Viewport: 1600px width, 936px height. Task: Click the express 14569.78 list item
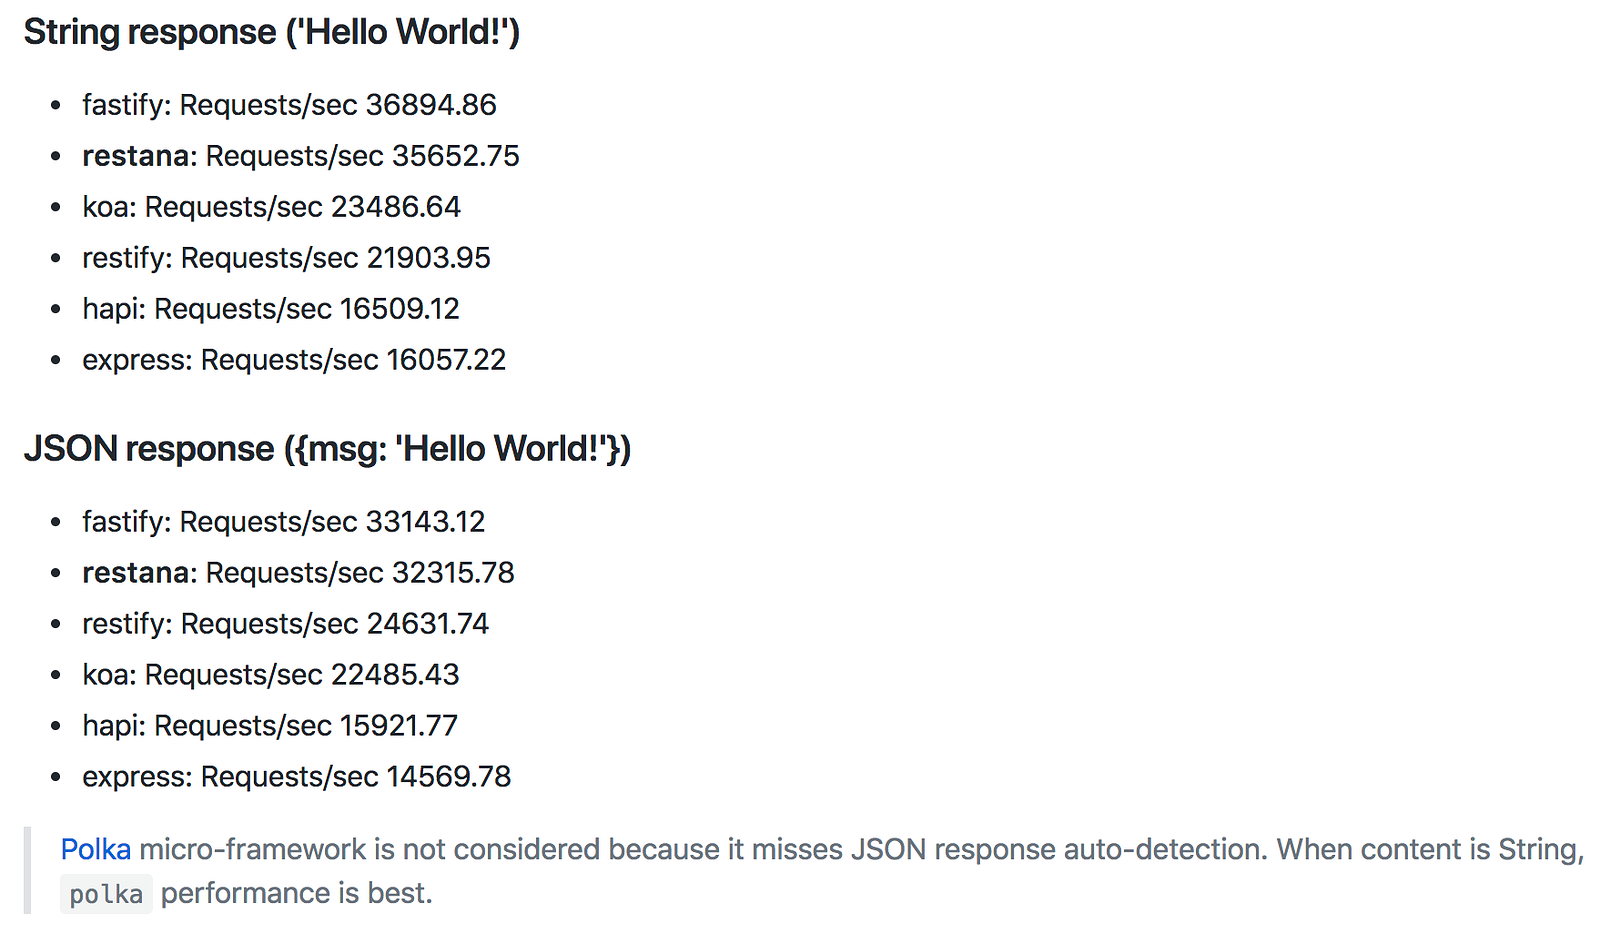point(296,777)
